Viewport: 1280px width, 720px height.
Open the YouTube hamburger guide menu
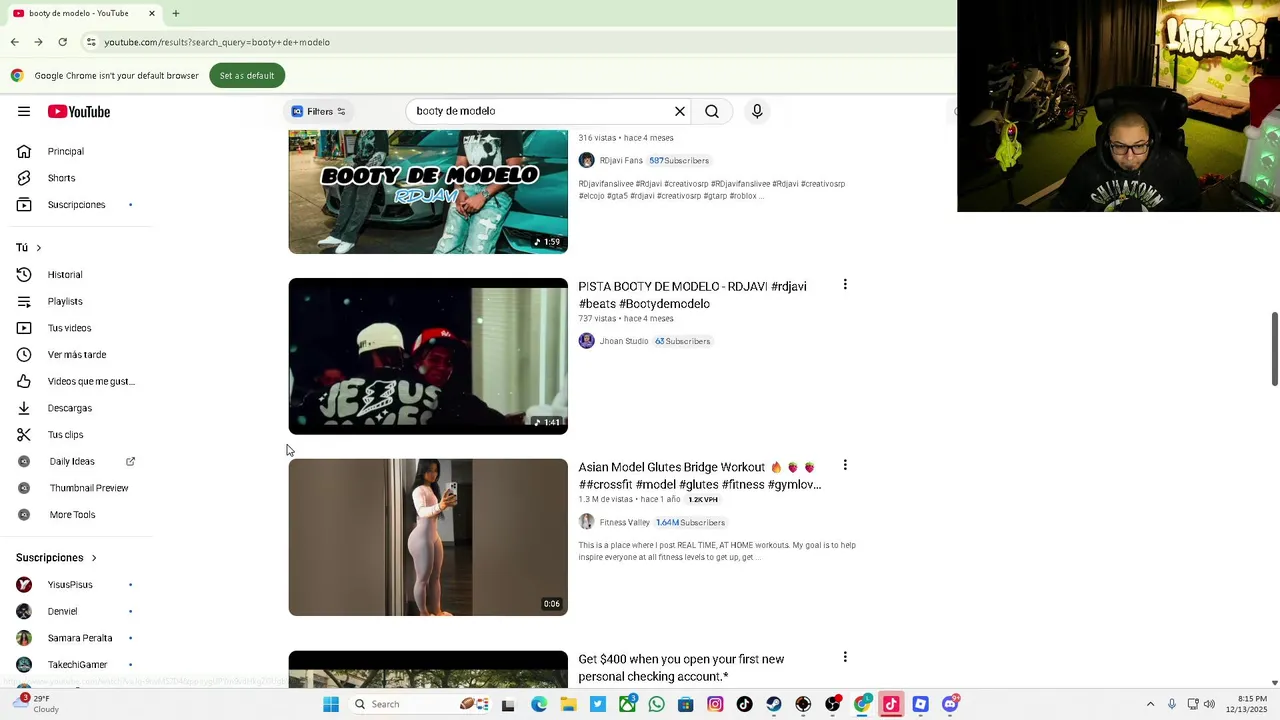click(24, 111)
